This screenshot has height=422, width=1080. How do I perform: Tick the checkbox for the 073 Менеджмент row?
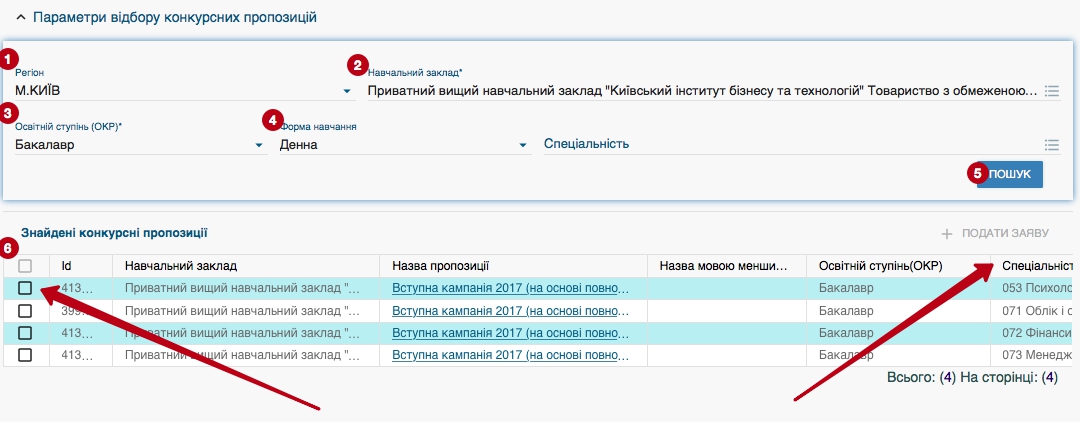pos(25,355)
